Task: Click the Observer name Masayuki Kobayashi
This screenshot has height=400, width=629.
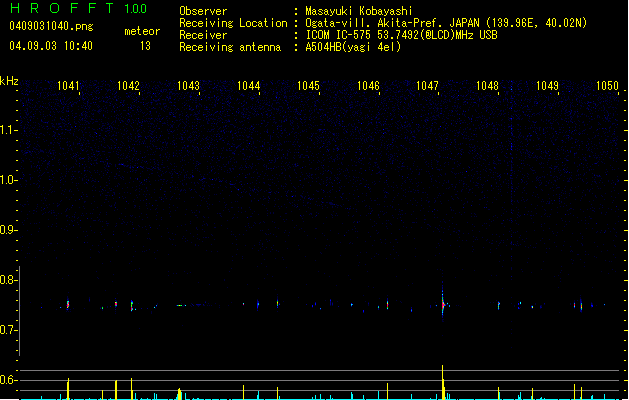Action: click(x=359, y=11)
